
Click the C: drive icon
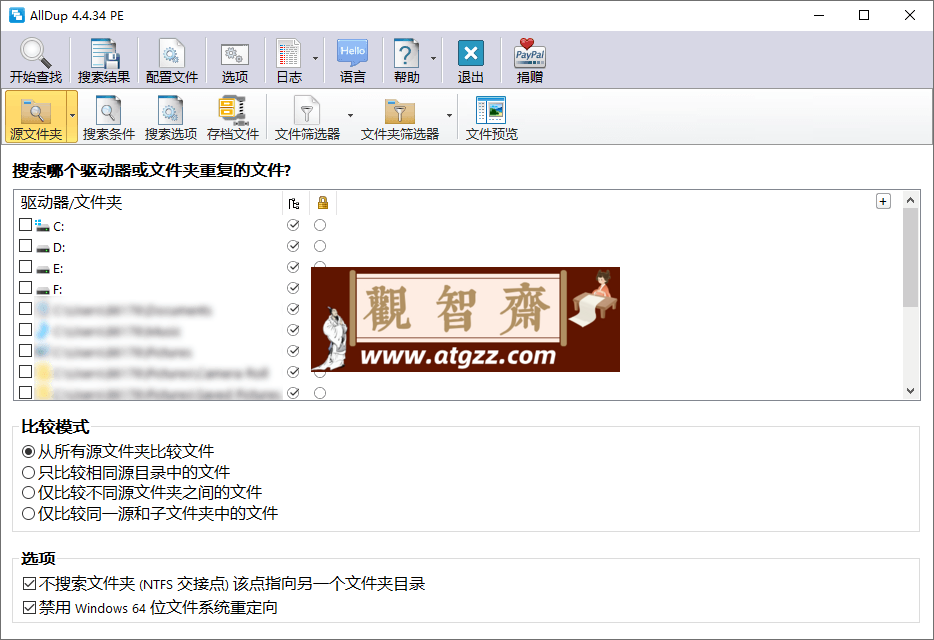[x=42, y=226]
